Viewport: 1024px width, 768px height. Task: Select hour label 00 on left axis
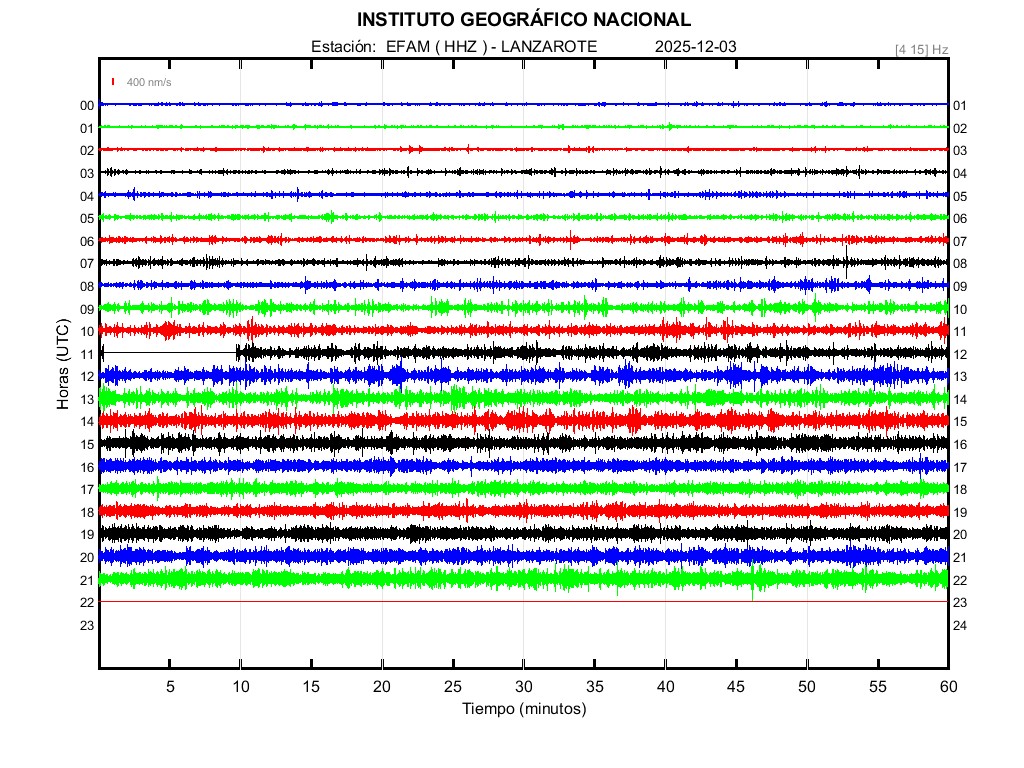coord(87,105)
